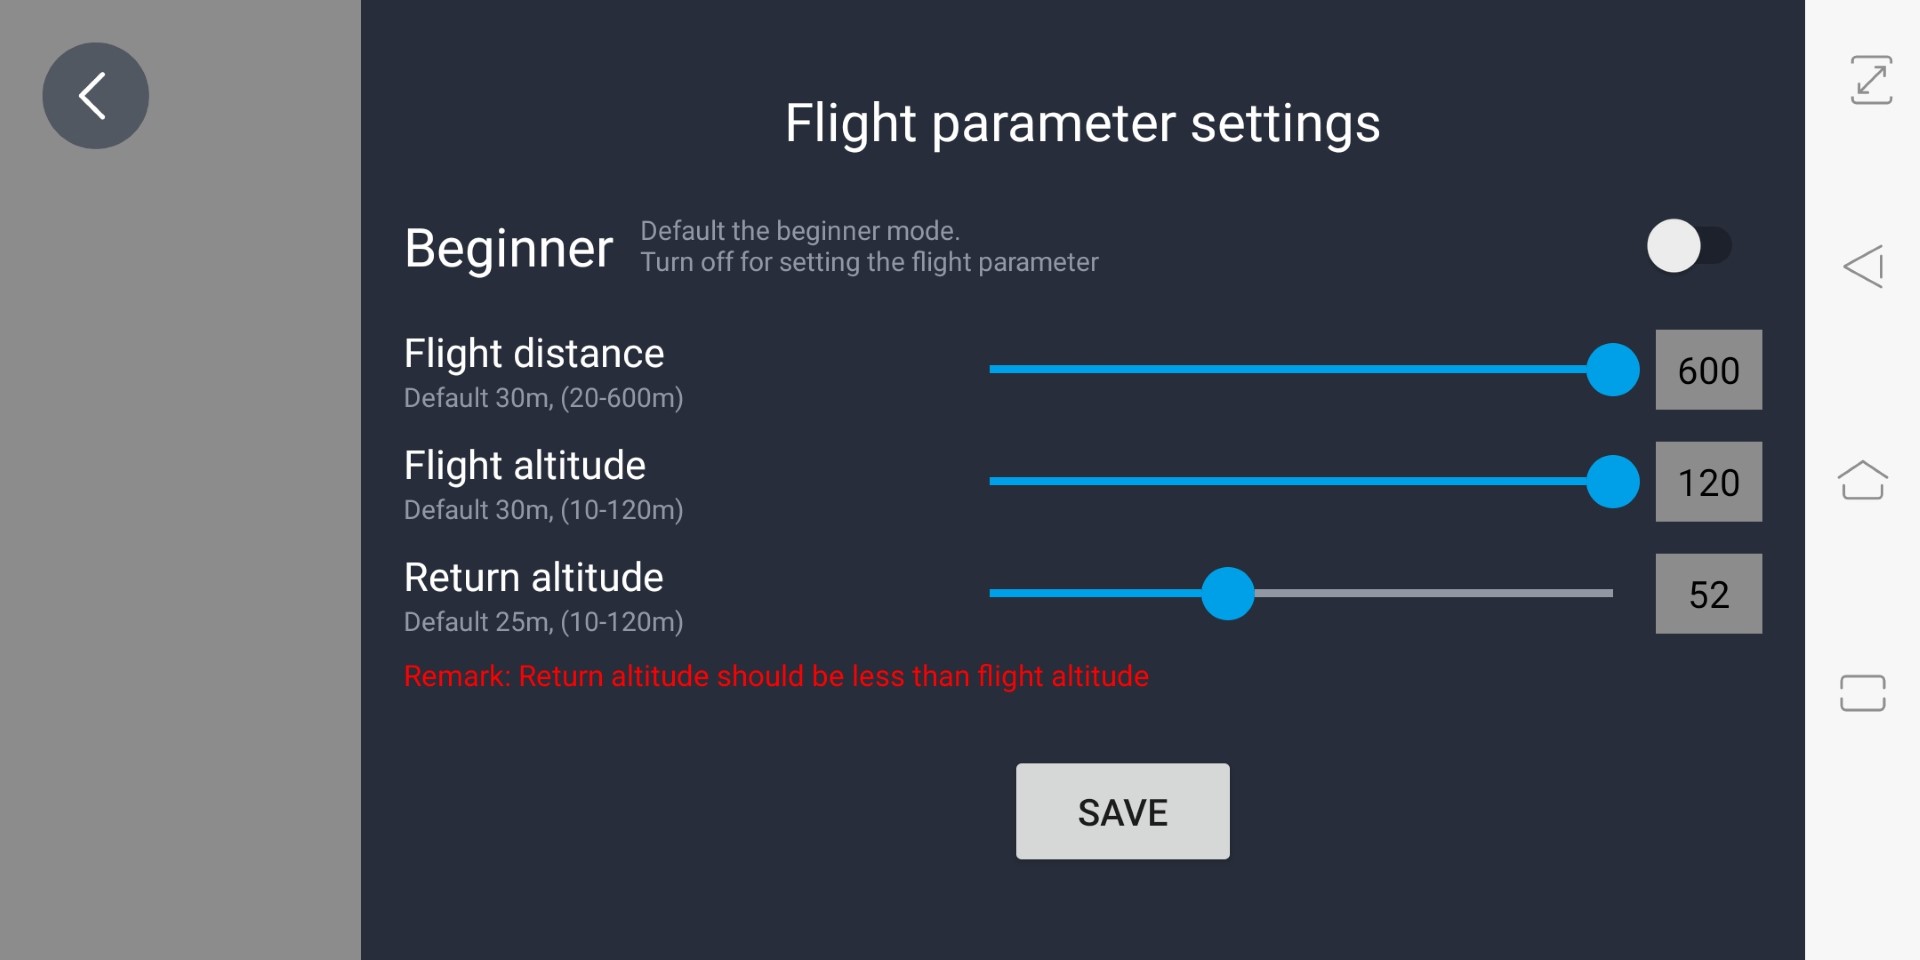The image size is (1920, 960).
Task: Select the Flight distance value box showing 600
Action: click(x=1708, y=370)
